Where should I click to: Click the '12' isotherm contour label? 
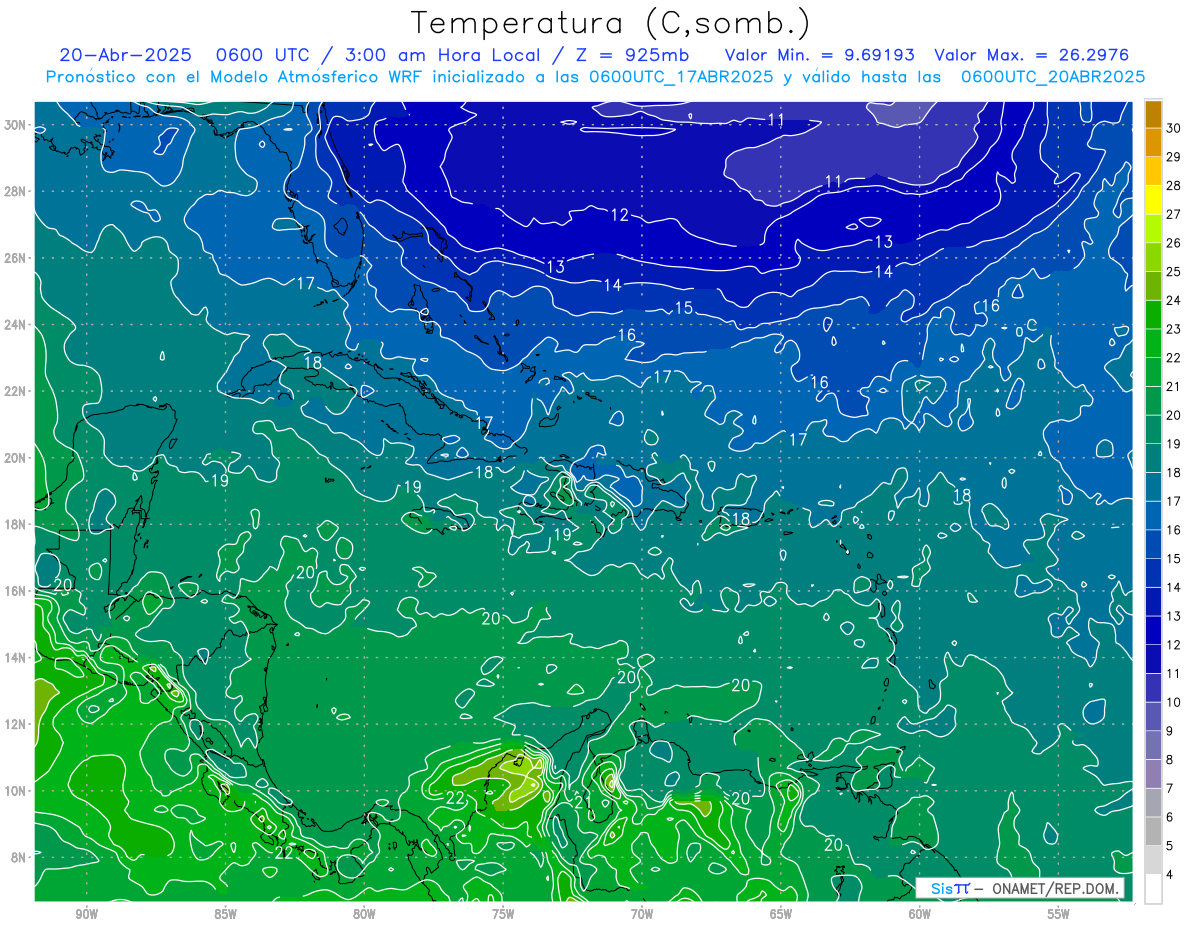coord(620,215)
